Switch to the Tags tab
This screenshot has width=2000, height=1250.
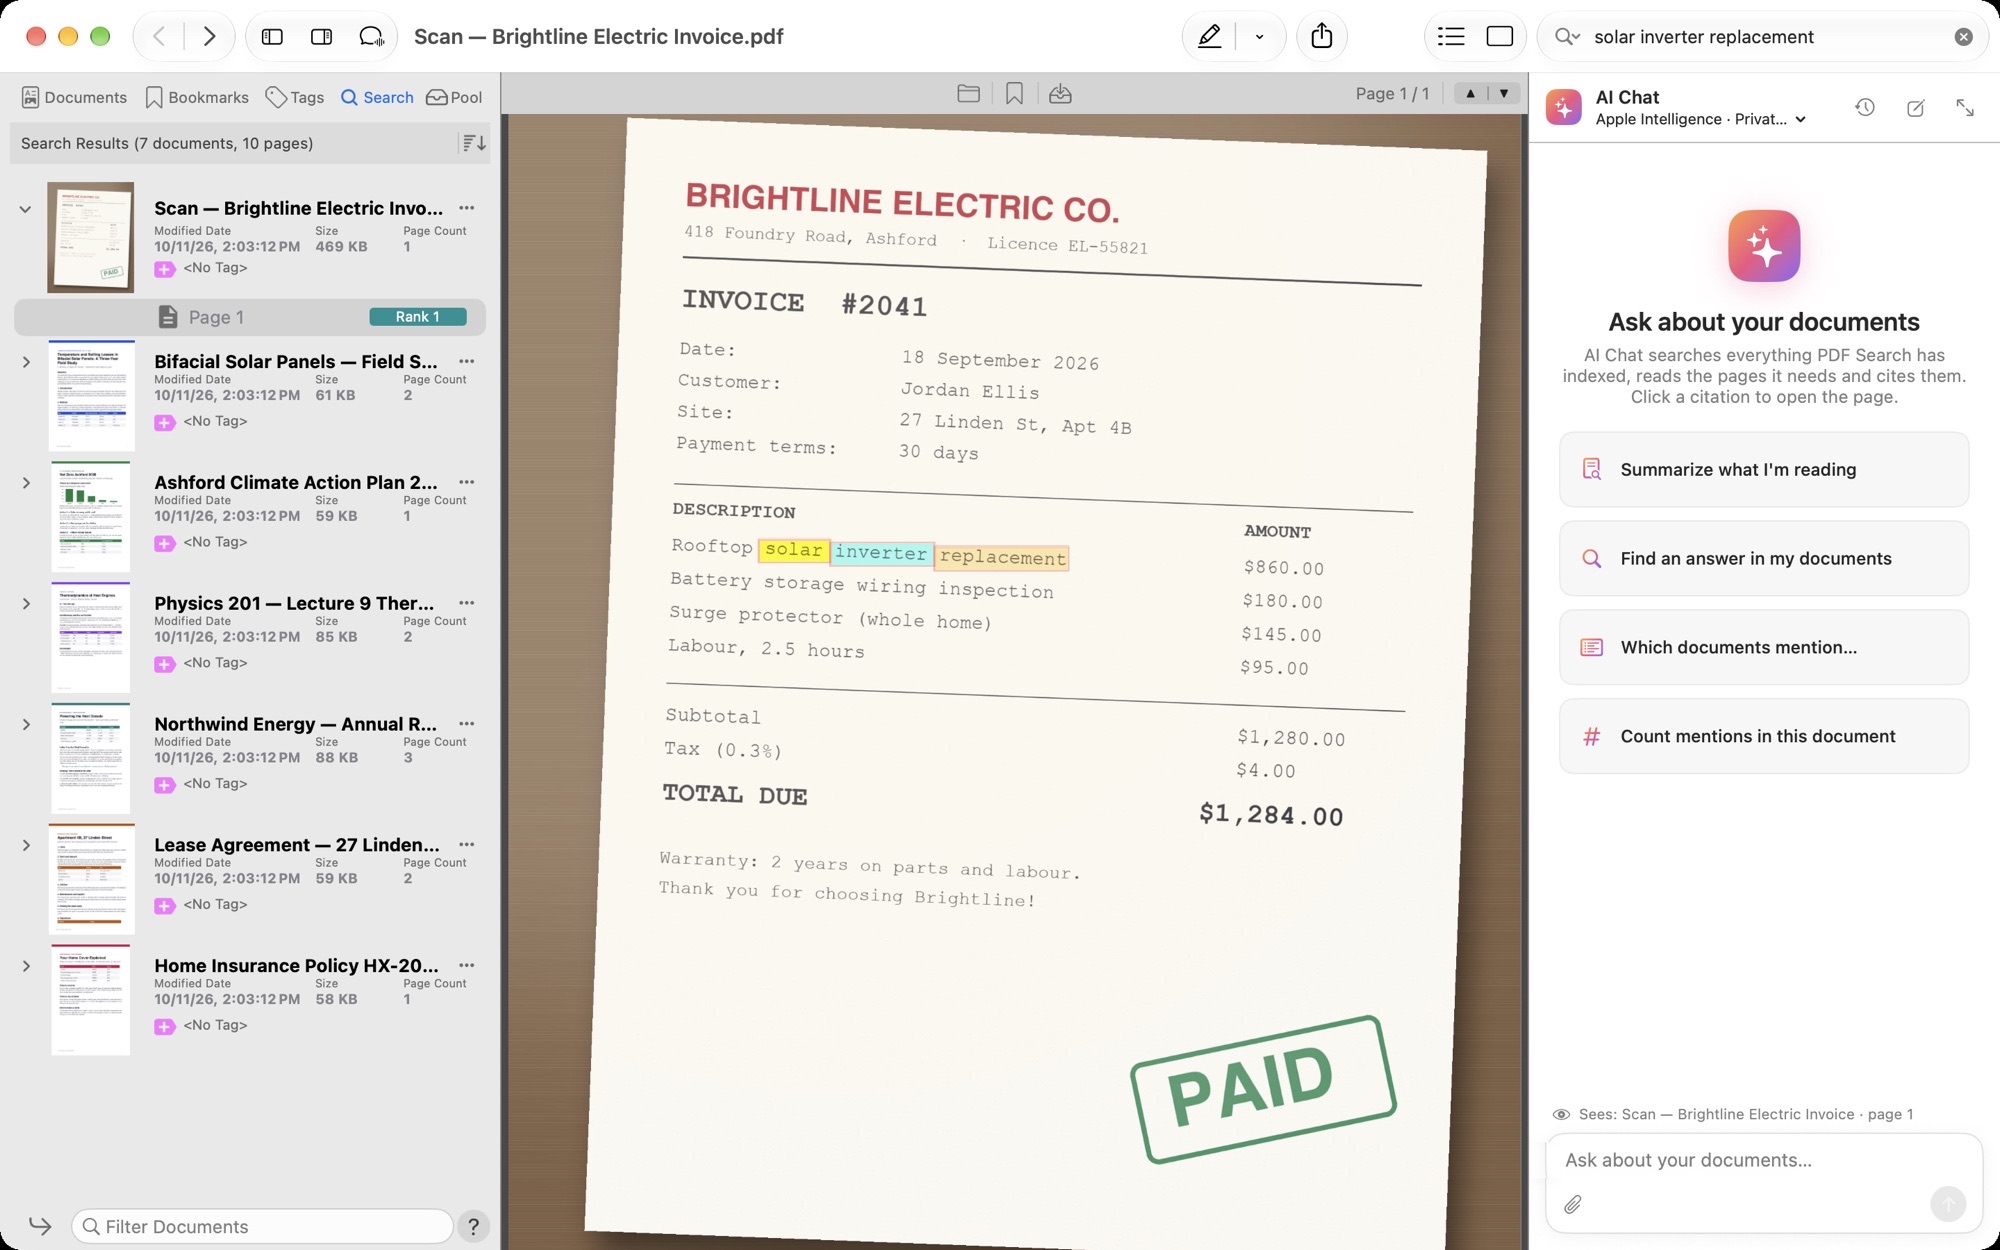click(x=295, y=97)
